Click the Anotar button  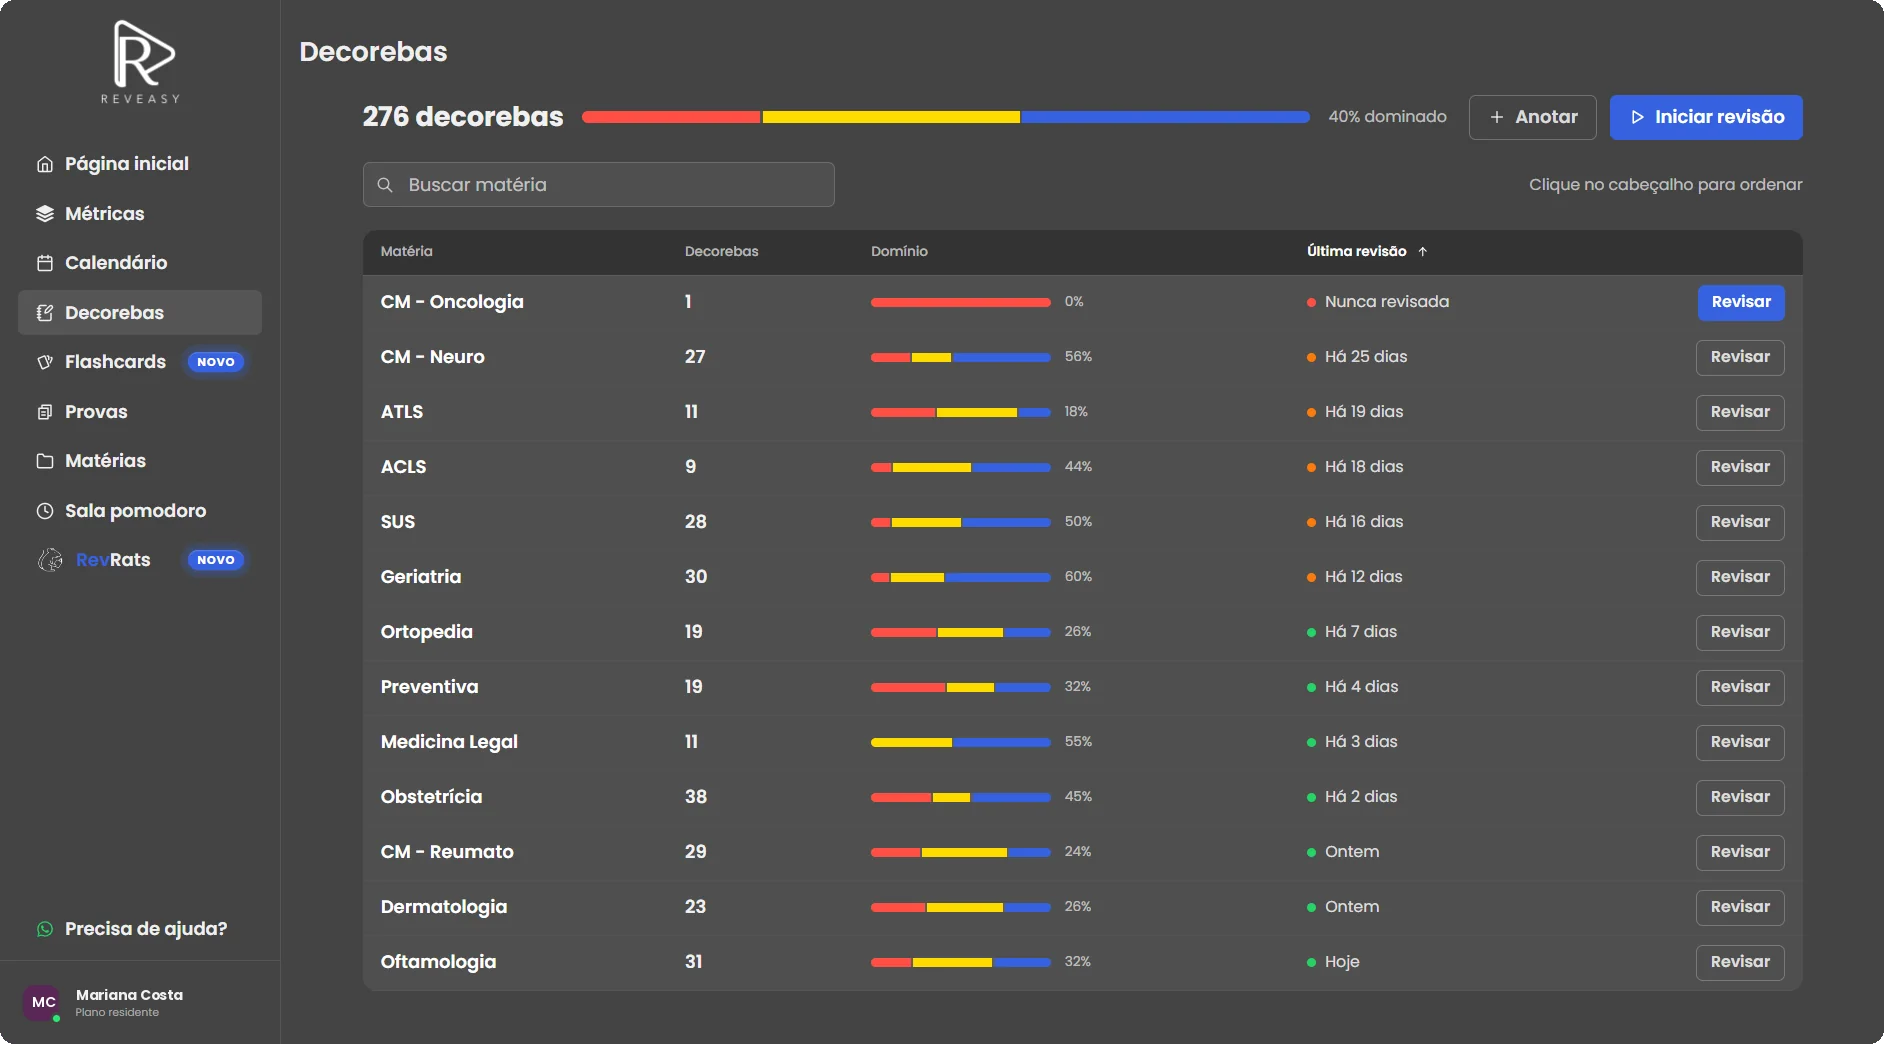coord(1532,117)
